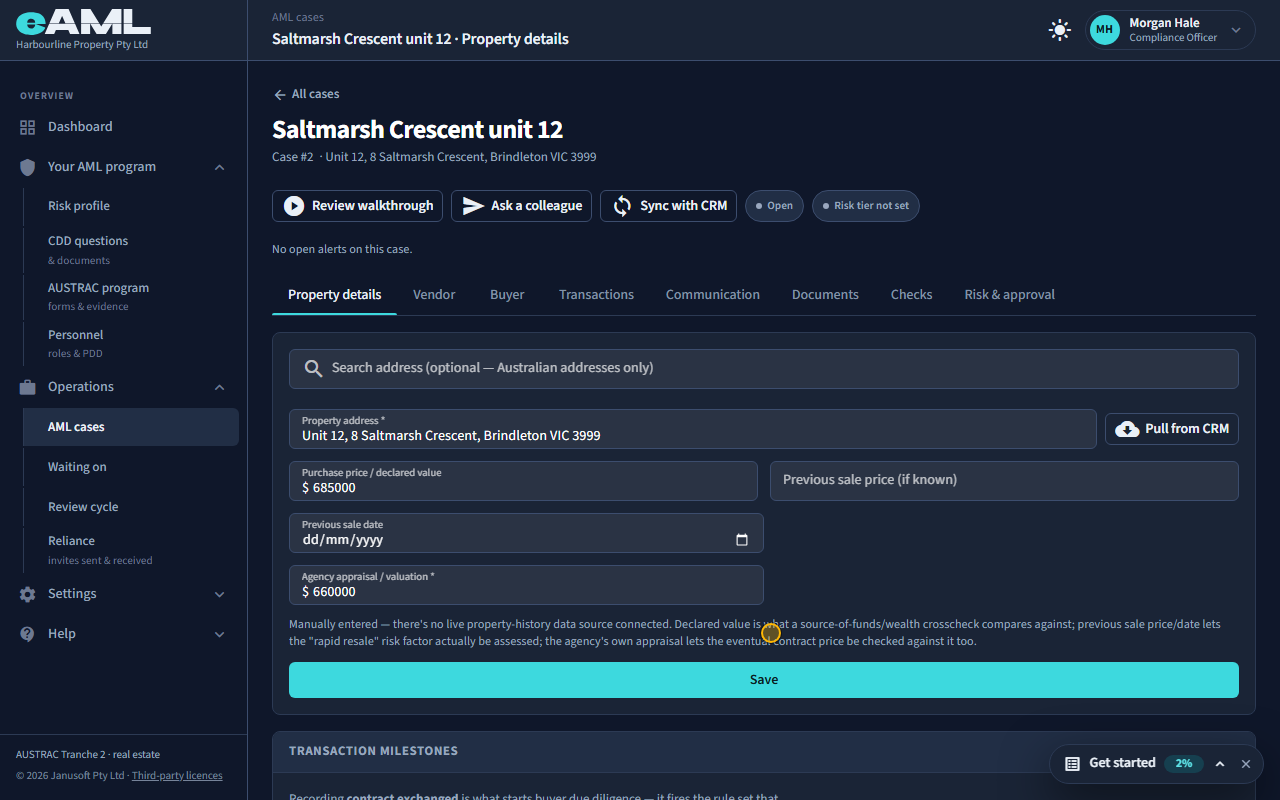Click the Operations briefcase icon
Viewport: 1280px width, 800px height.
27,387
